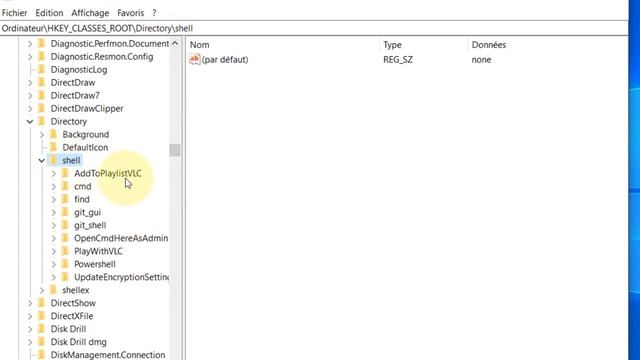
Task: Expand the DirectShow key
Action: [30, 303]
